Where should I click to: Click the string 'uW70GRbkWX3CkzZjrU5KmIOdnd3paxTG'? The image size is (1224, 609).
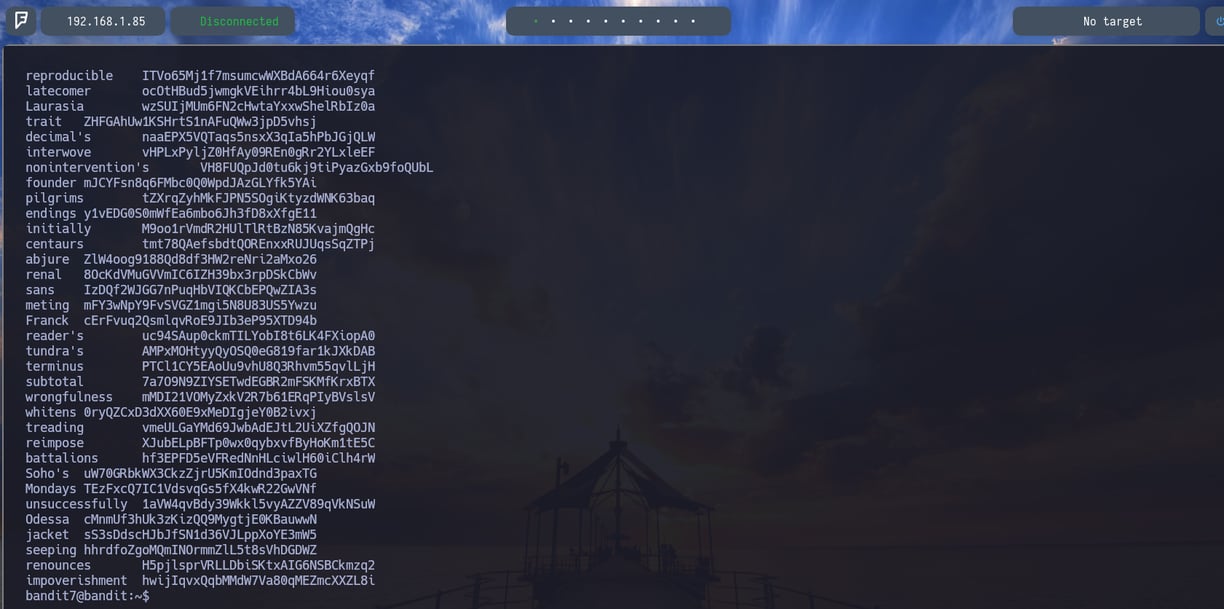coord(200,474)
